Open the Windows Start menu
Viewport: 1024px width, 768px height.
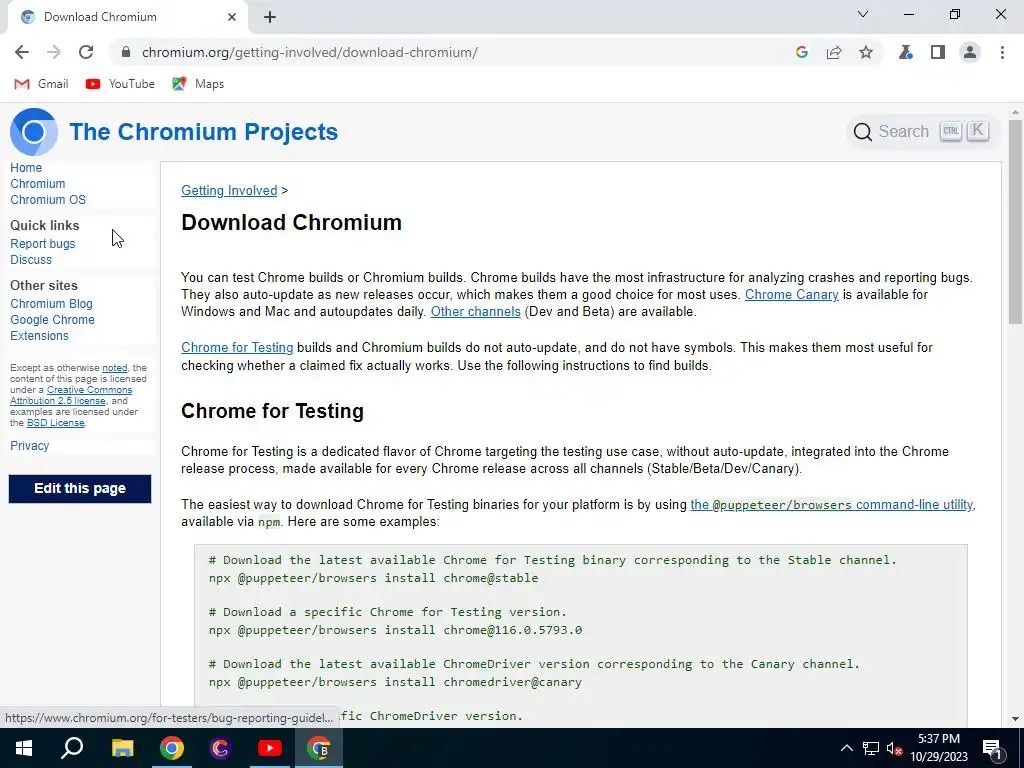tap(24, 748)
